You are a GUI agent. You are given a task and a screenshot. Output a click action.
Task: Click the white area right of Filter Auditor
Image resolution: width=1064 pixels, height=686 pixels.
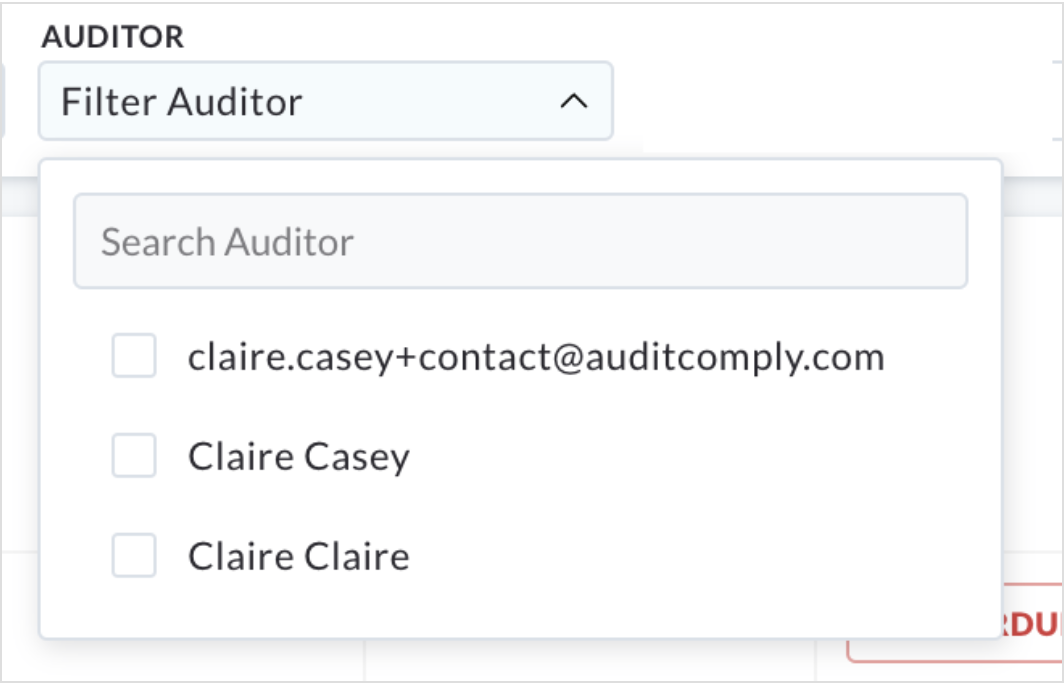tap(831, 101)
